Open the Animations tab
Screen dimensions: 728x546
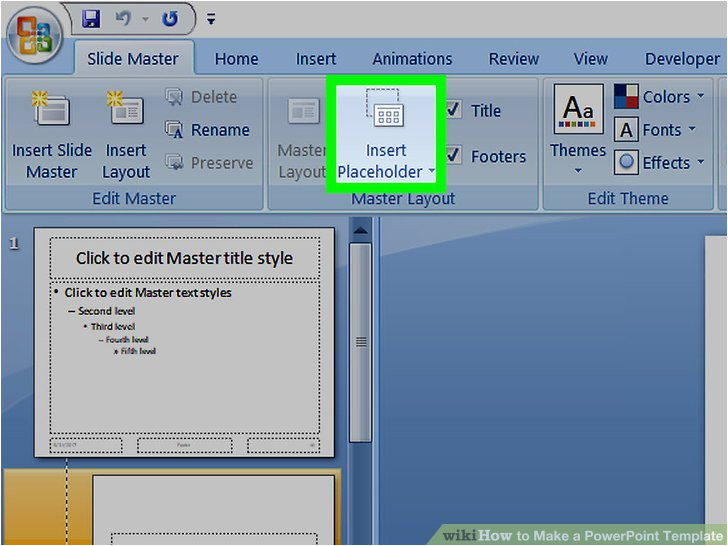(x=412, y=59)
